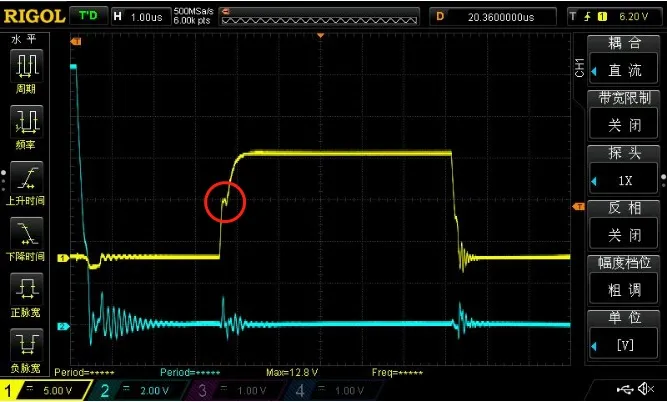Toggle the invert (反相) setting
667x402 pixels.
click(625, 235)
